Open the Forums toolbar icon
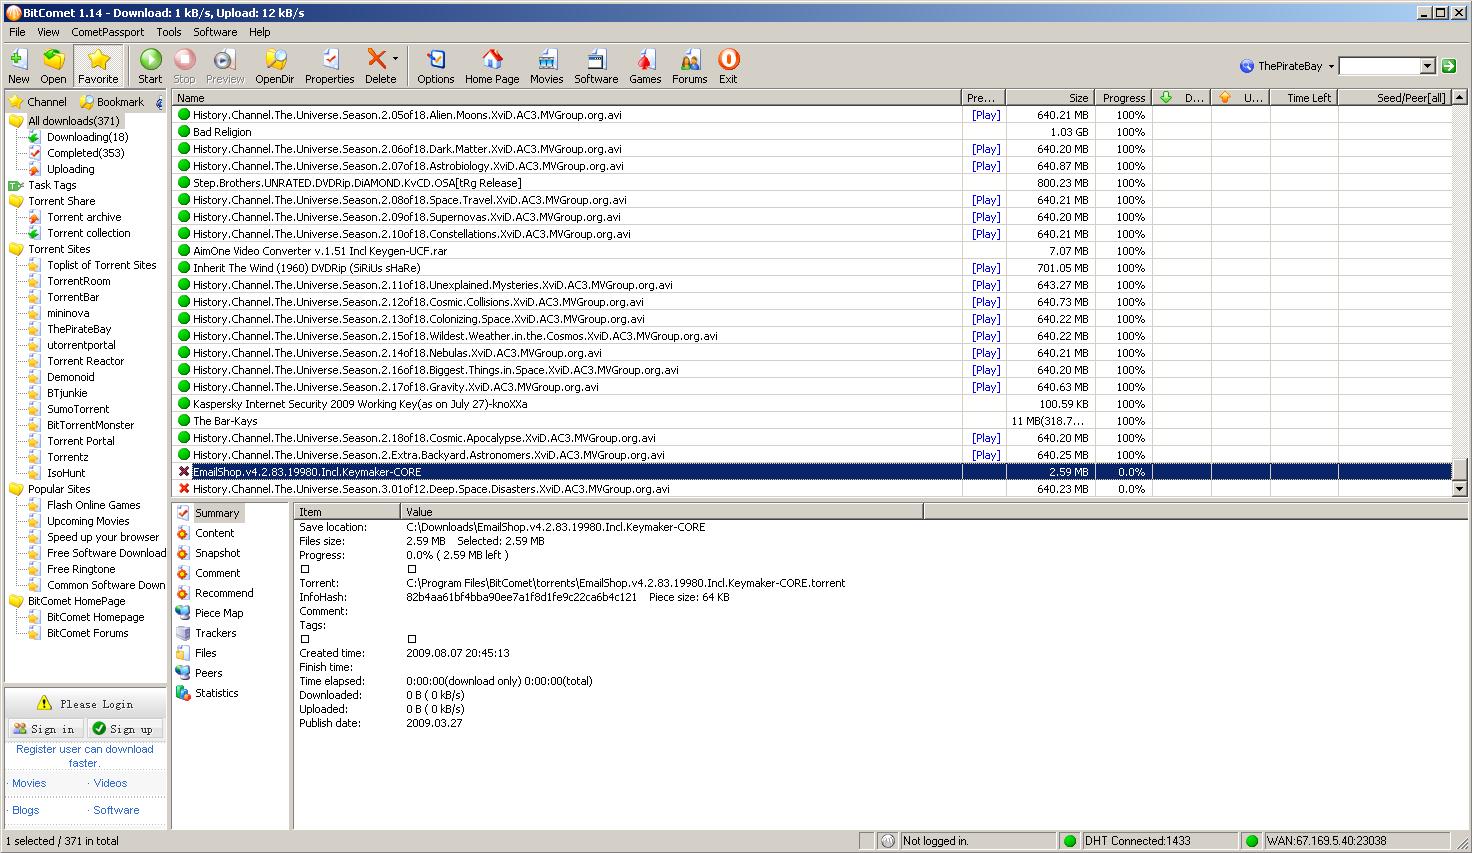Viewport: 1472px width, 853px height. (x=689, y=66)
